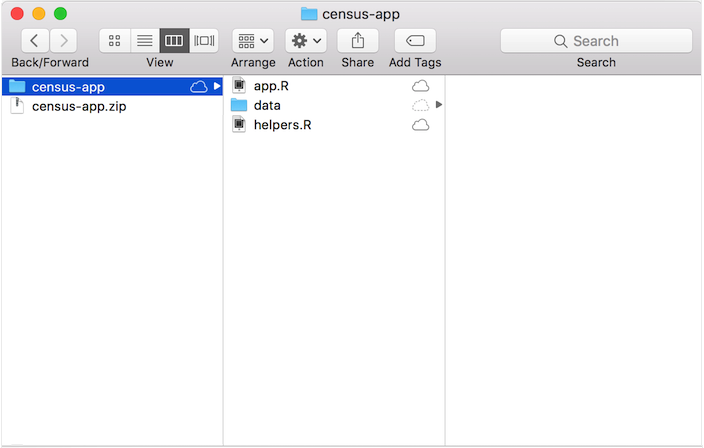Viewport: 704px width, 448px height.
Task: Switch to Cover Flow view
Action: [204, 41]
